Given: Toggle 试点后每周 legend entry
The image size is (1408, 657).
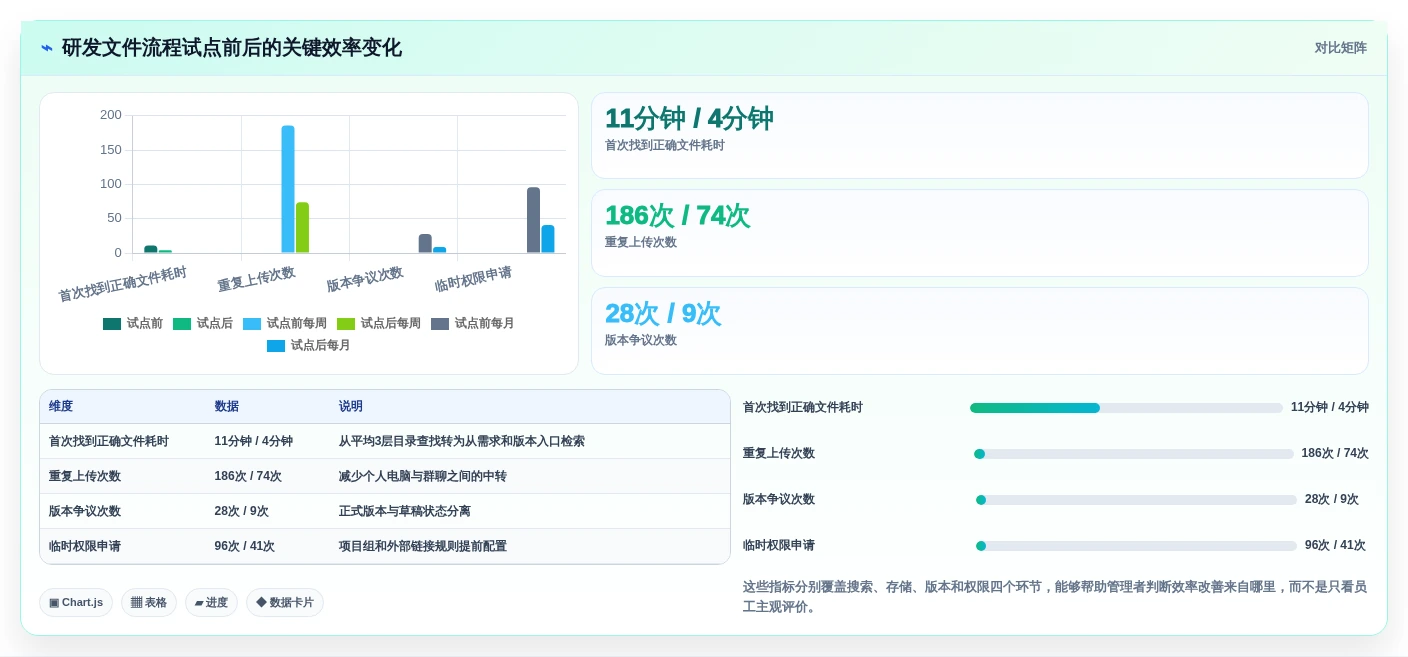Looking at the screenshot, I should click(379, 323).
